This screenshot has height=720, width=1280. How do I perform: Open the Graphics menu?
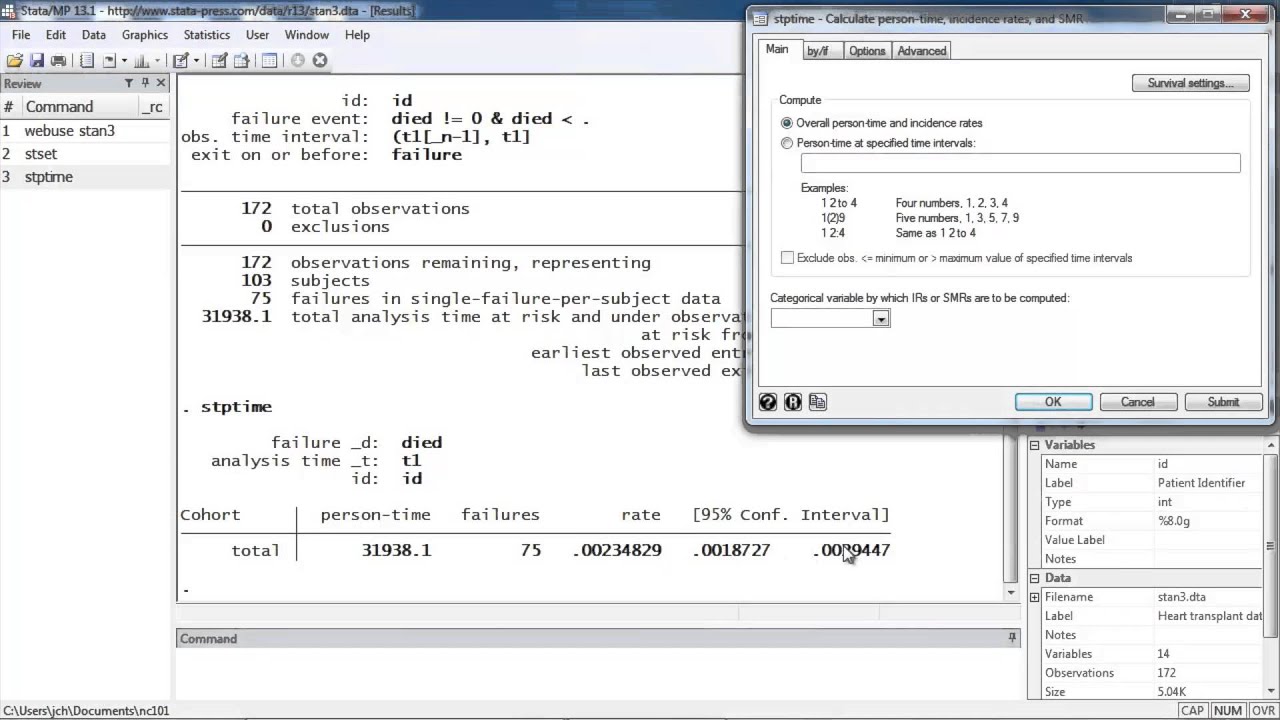point(145,34)
